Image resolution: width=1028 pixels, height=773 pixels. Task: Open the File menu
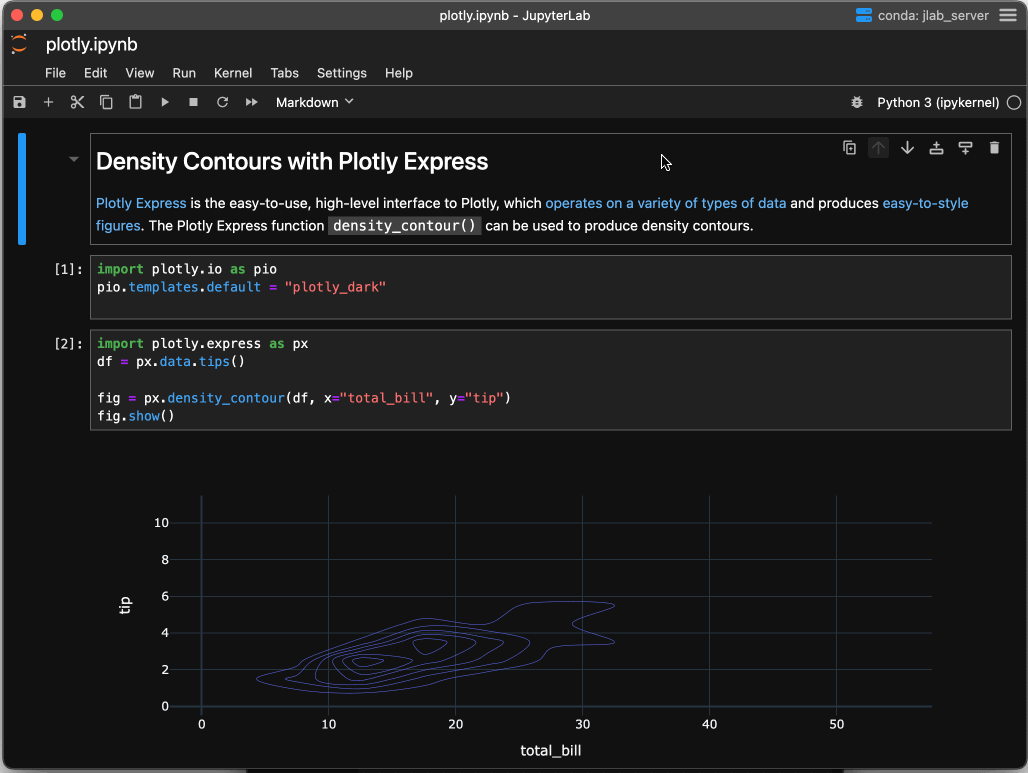[x=55, y=73]
